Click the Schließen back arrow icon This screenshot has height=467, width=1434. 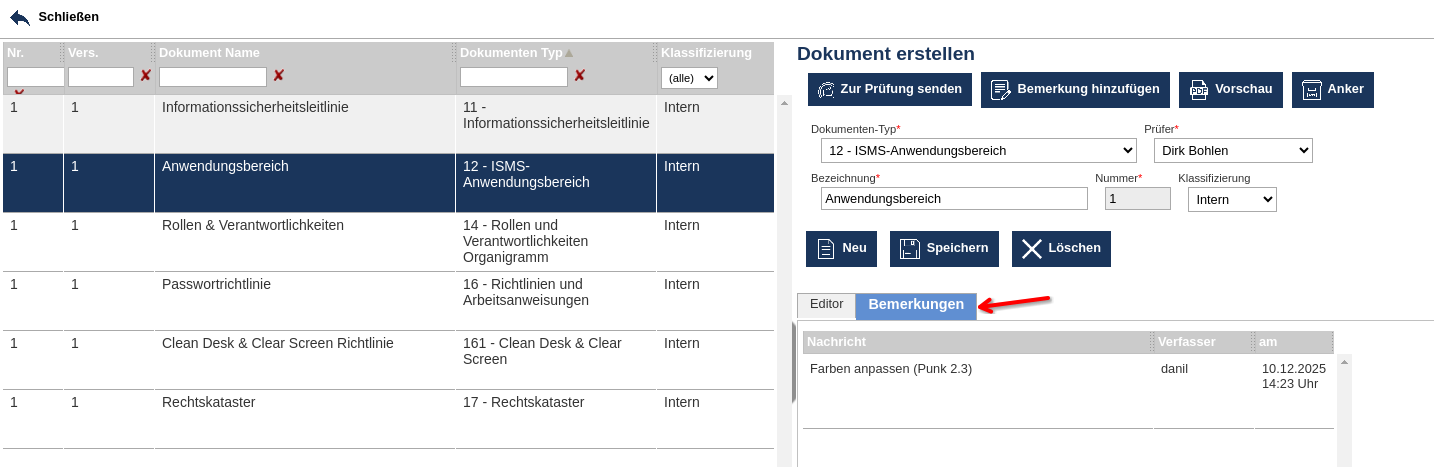20,17
